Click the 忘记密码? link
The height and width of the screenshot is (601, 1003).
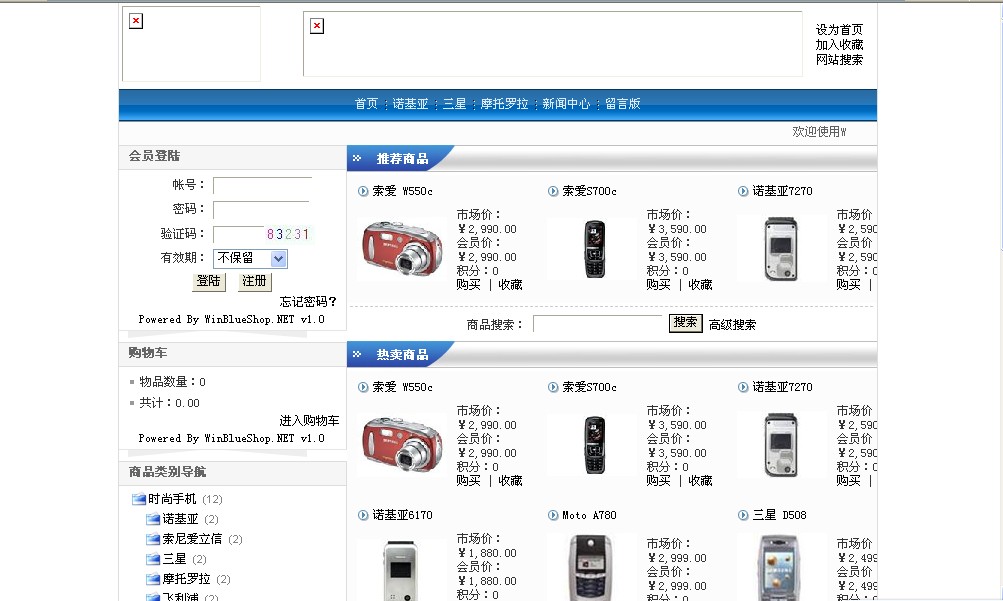[308, 301]
